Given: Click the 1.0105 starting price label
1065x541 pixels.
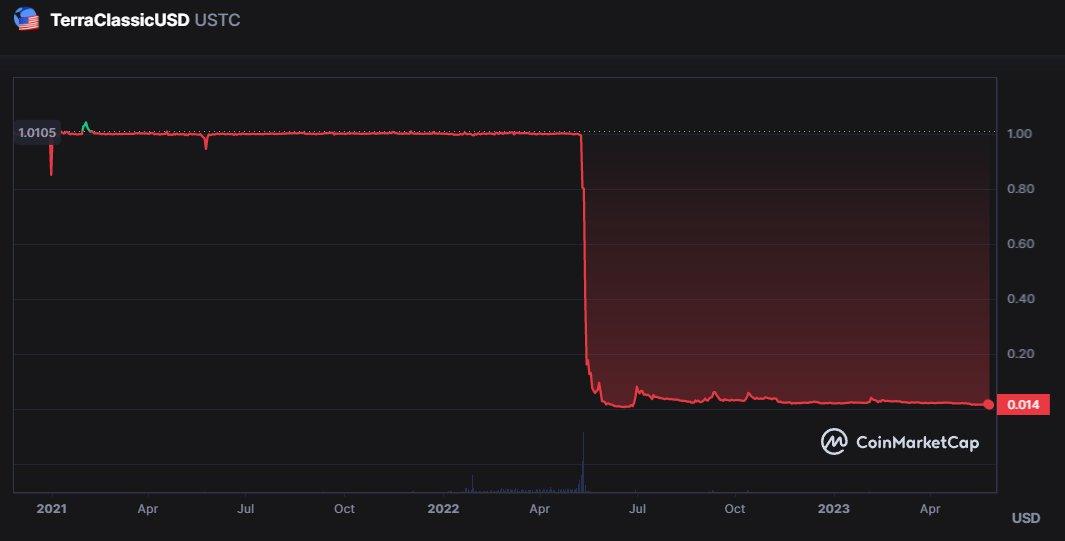Looking at the screenshot, I should tap(37, 133).
